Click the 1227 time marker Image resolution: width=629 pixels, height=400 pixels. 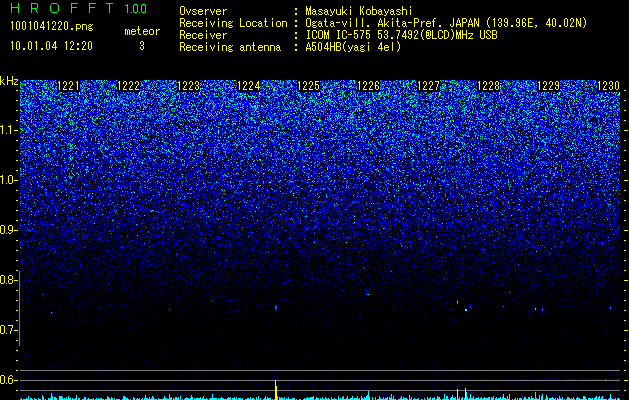tap(428, 86)
